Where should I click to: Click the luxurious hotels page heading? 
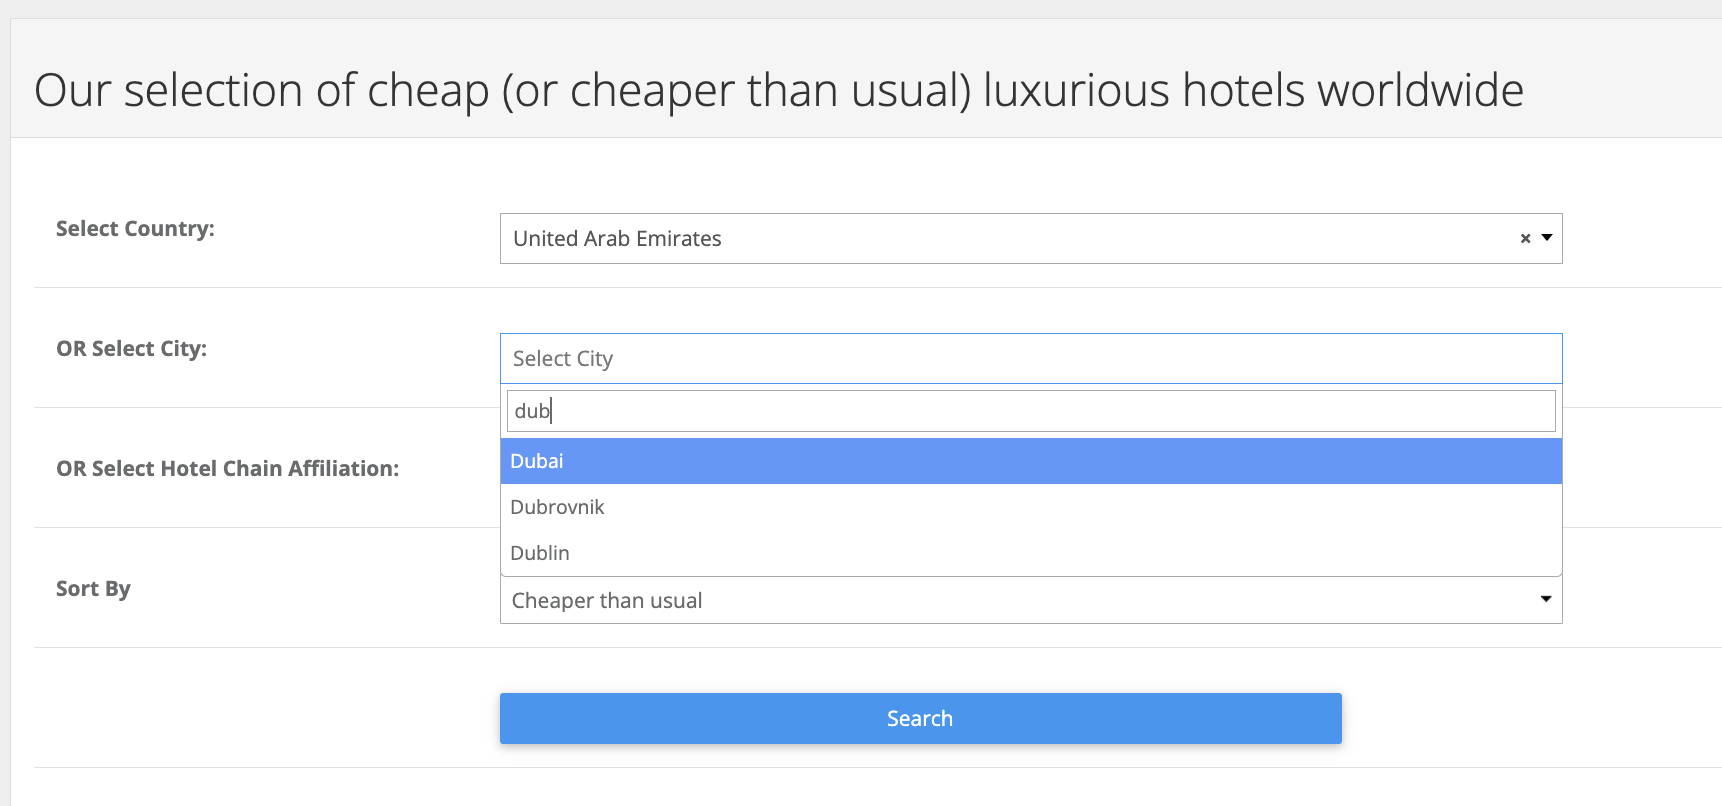tap(779, 90)
